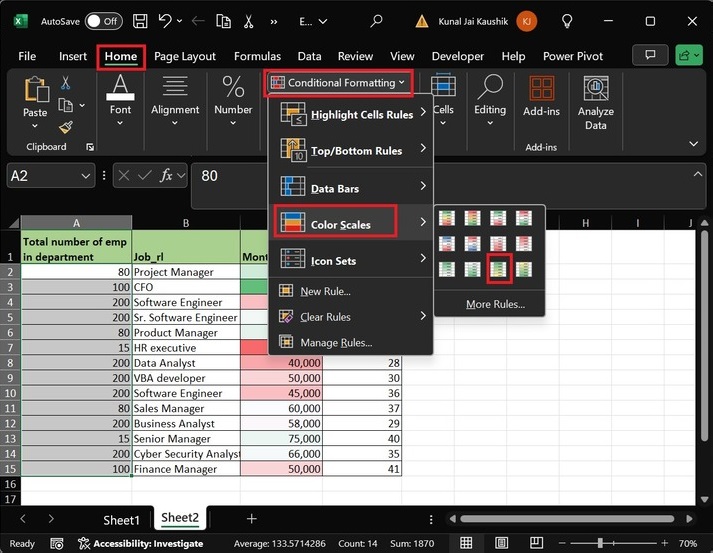The height and width of the screenshot is (553, 713).
Task: Click More Rules in Color Scales submenu
Action: tap(495, 304)
